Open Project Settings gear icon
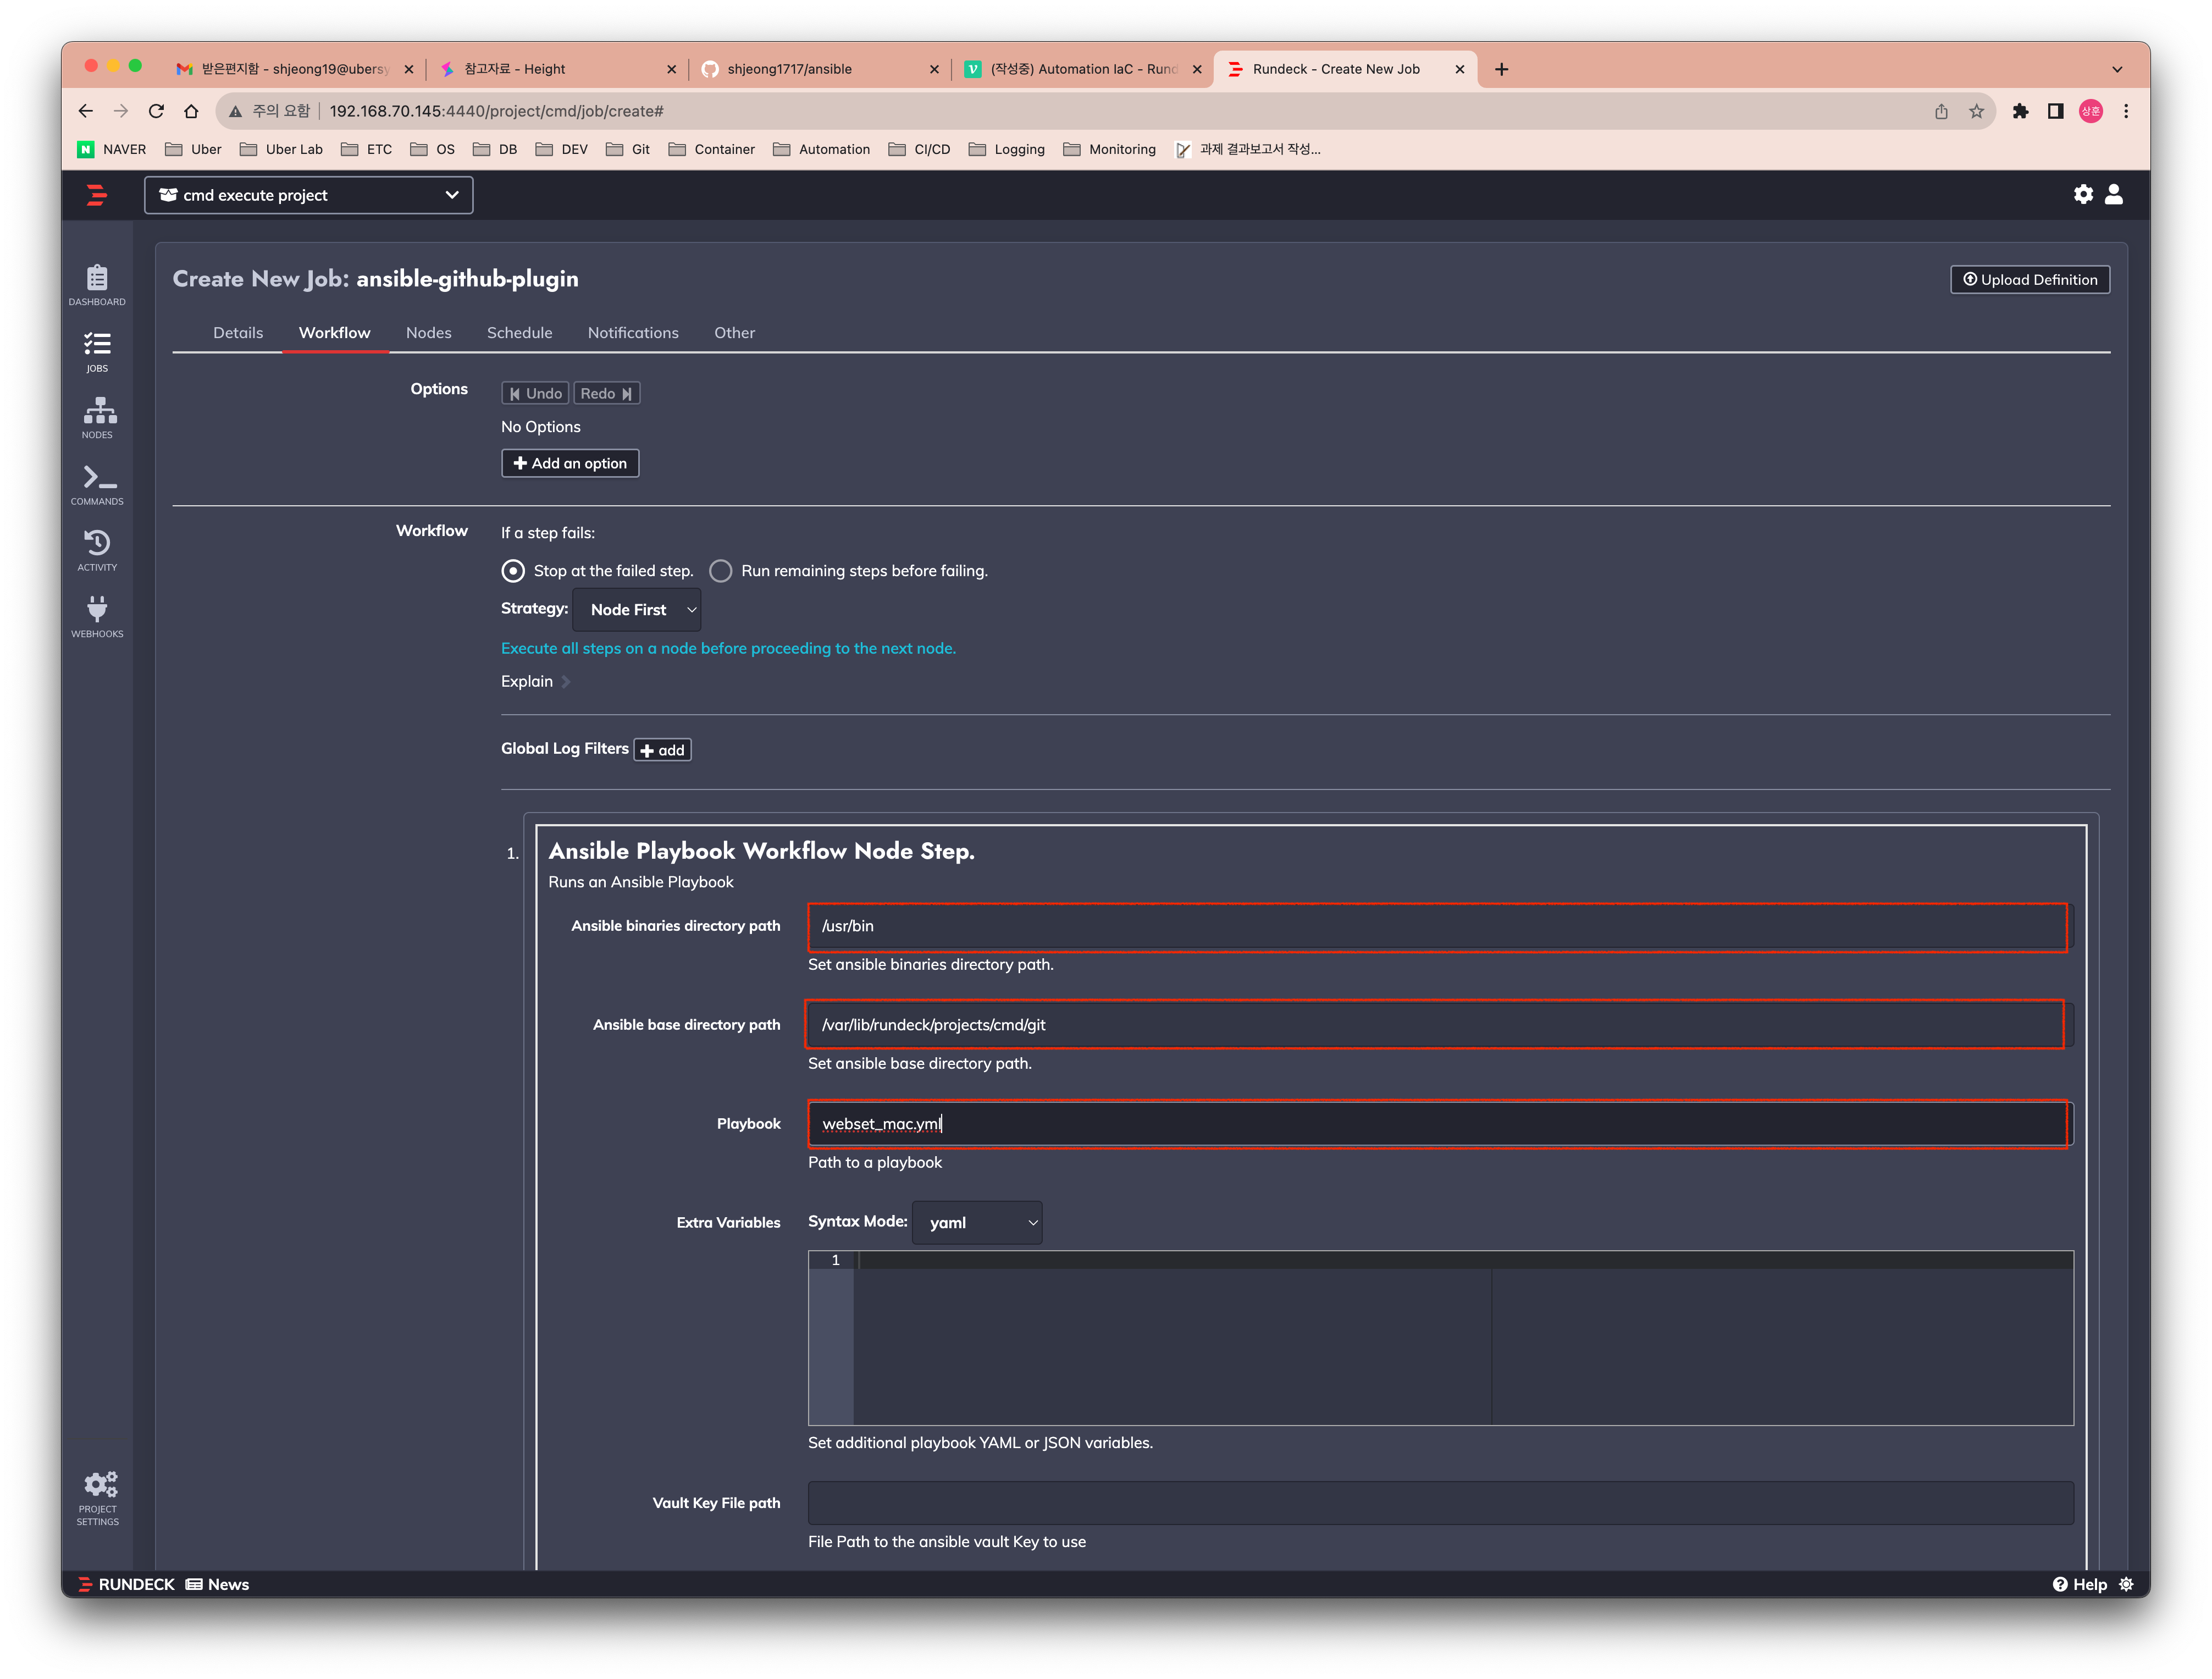Viewport: 2212px width, 1679px height. click(97, 1498)
